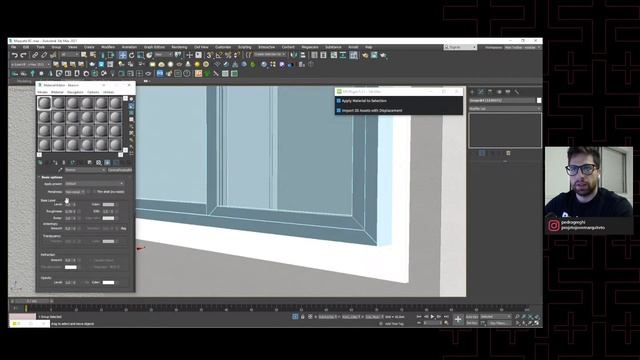The height and width of the screenshot is (360, 640).
Task: Click the Undo arrow in main toolbar
Action: [15, 55]
